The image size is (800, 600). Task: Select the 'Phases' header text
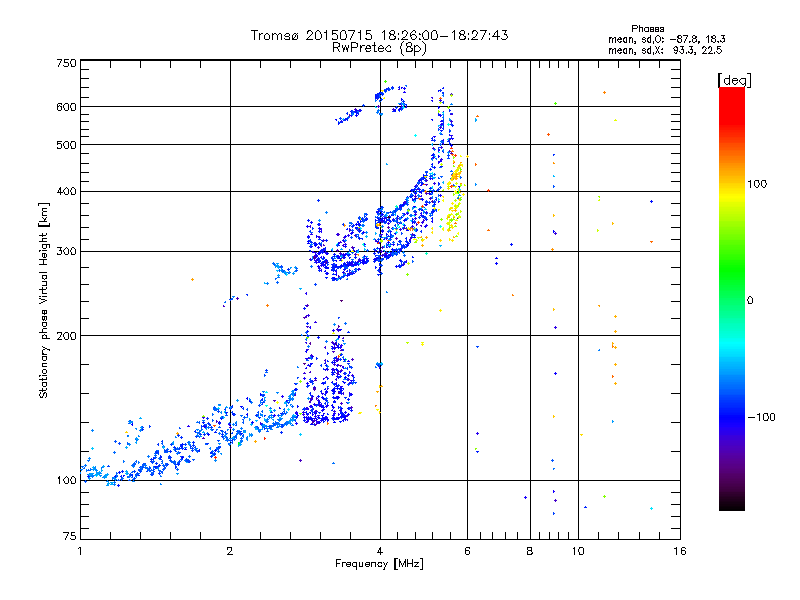click(x=647, y=29)
